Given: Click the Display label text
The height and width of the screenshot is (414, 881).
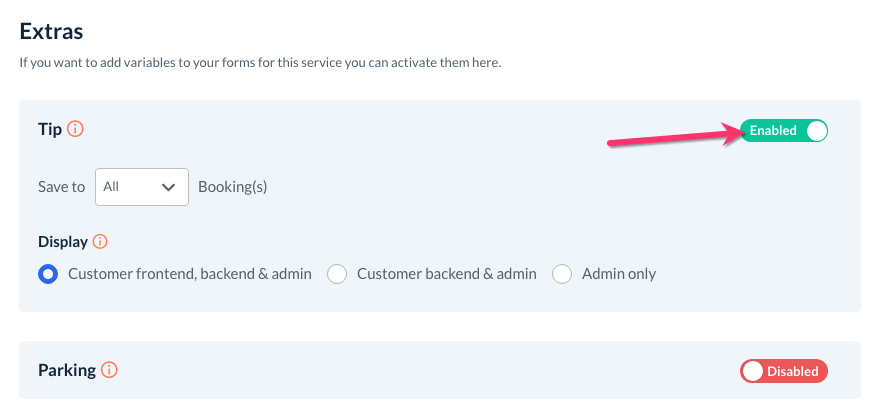Looking at the screenshot, I should (63, 242).
